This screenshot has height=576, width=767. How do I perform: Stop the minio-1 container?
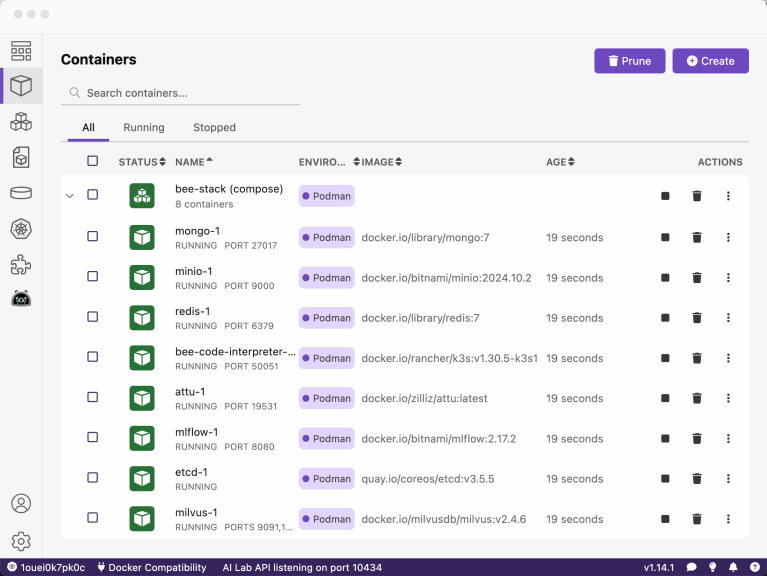pyautogui.click(x=665, y=278)
